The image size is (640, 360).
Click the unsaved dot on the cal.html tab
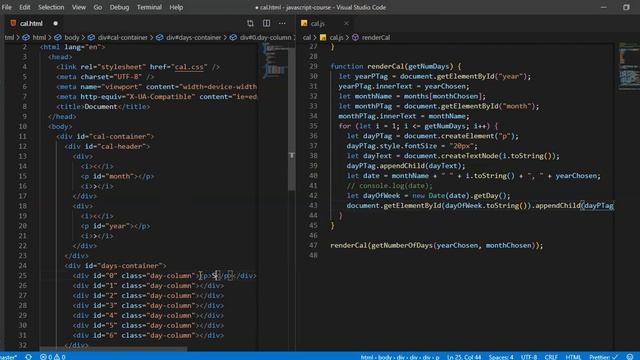pyautogui.click(x=56, y=24)
